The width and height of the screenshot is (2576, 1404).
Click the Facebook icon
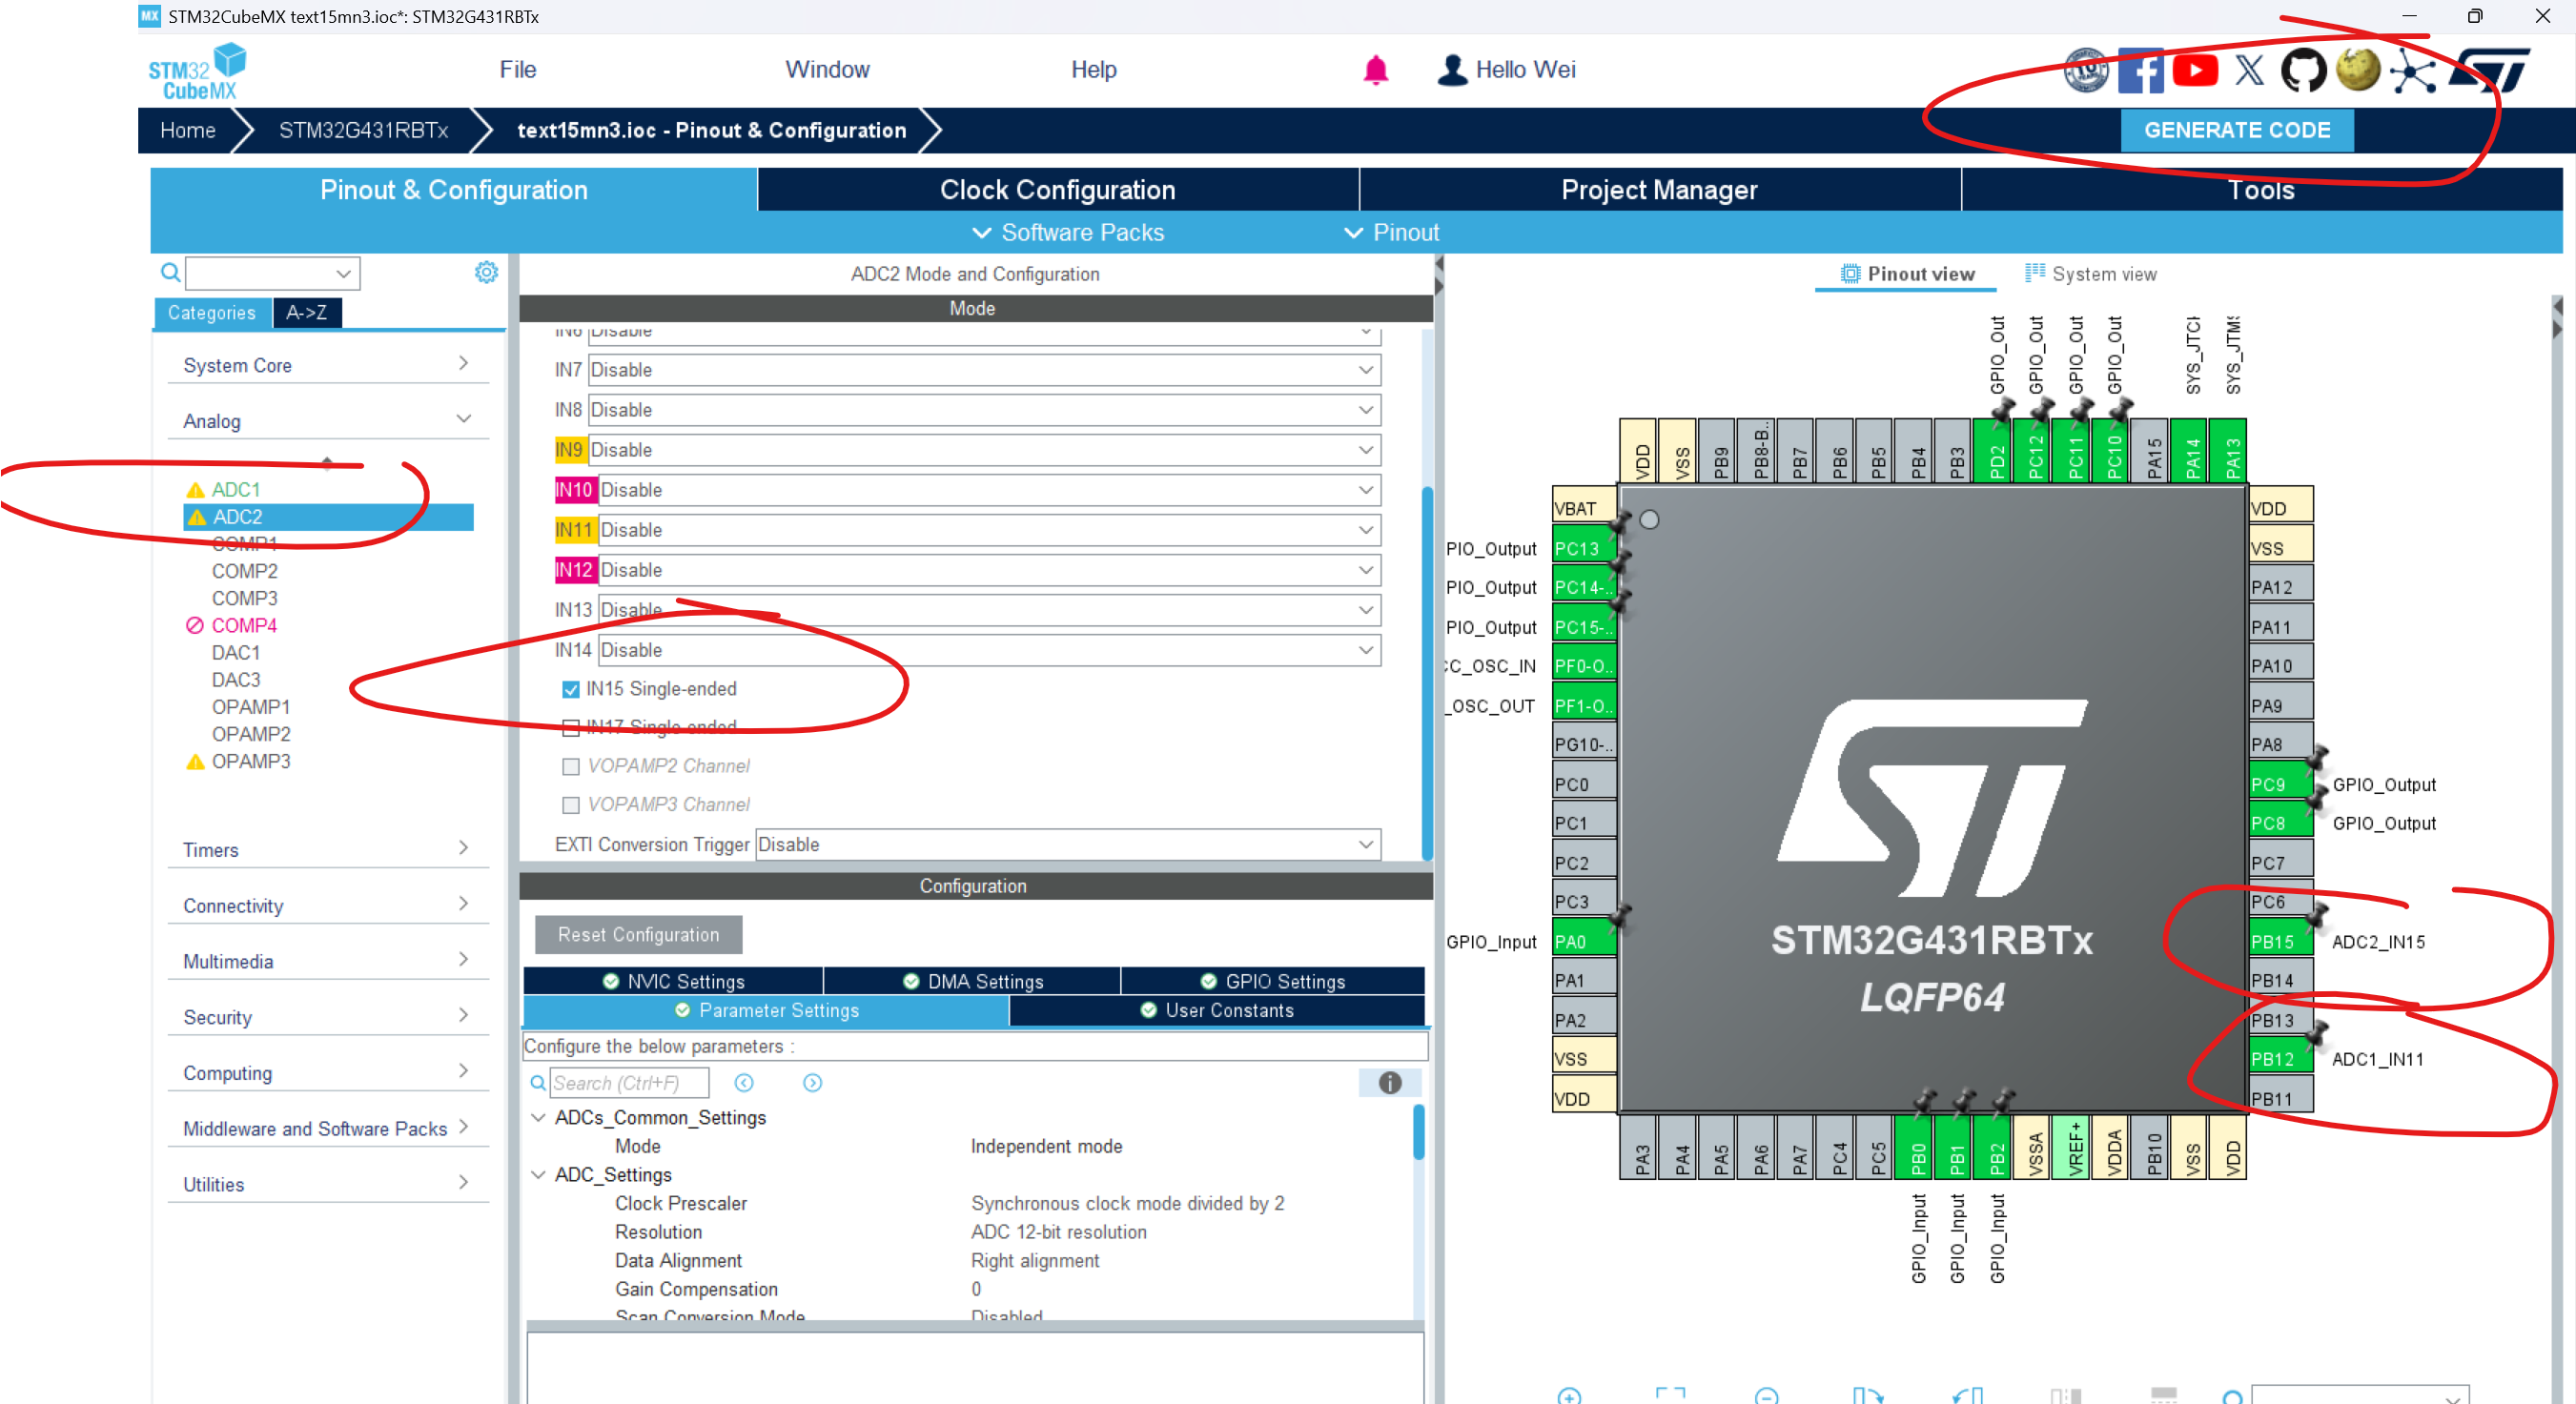pos(2140,71)
